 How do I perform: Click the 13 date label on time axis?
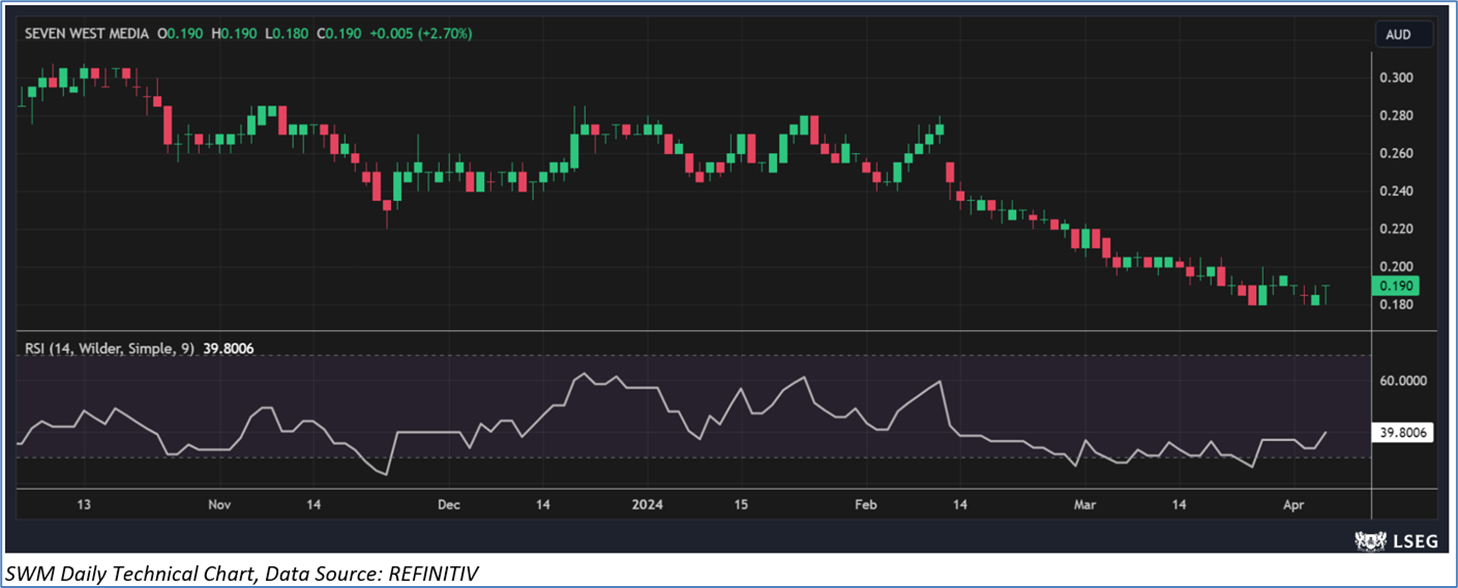click(84, 505)
